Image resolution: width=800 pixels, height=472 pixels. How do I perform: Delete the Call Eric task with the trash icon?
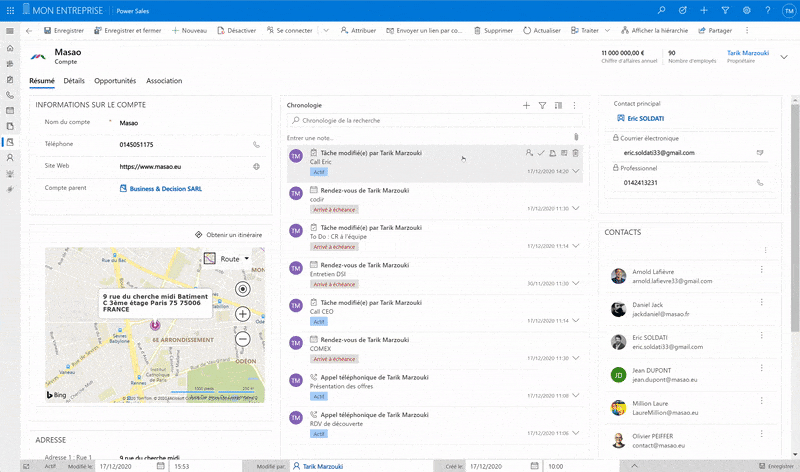click(x=576, y=153)
